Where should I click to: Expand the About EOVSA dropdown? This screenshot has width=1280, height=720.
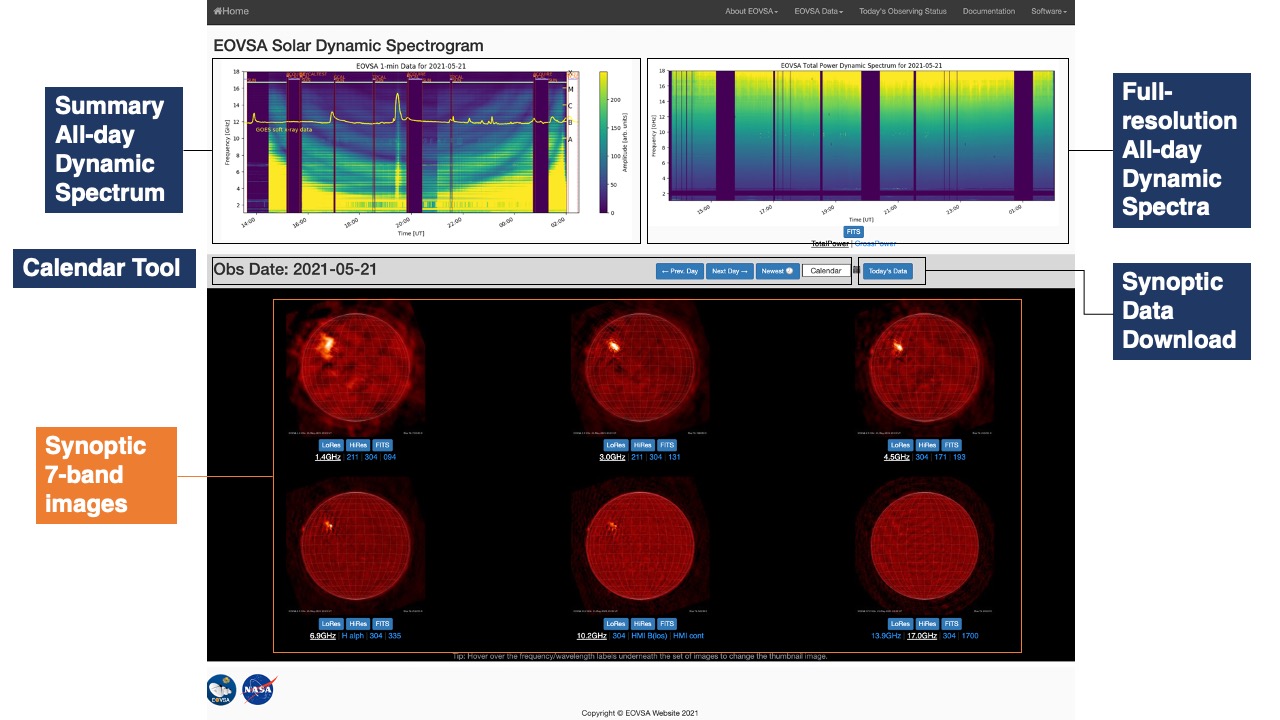point(751,11)
